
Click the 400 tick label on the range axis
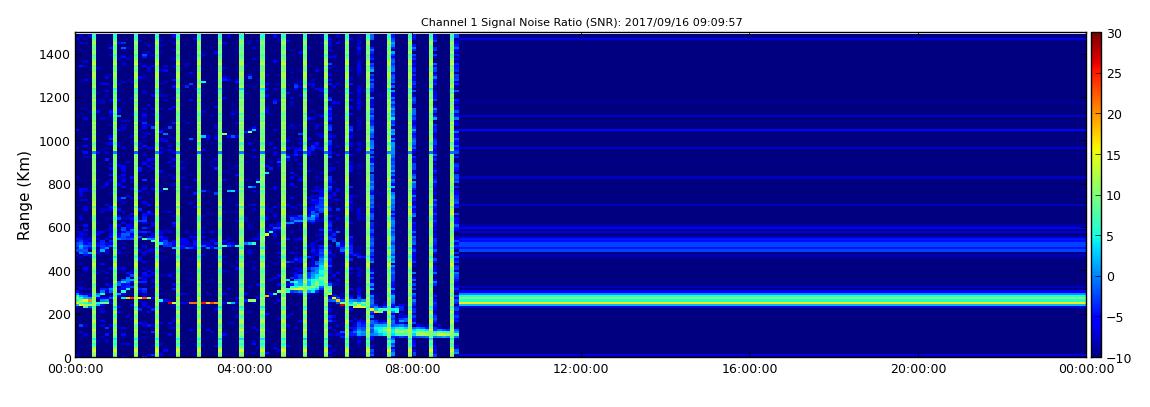coord(59,271)
